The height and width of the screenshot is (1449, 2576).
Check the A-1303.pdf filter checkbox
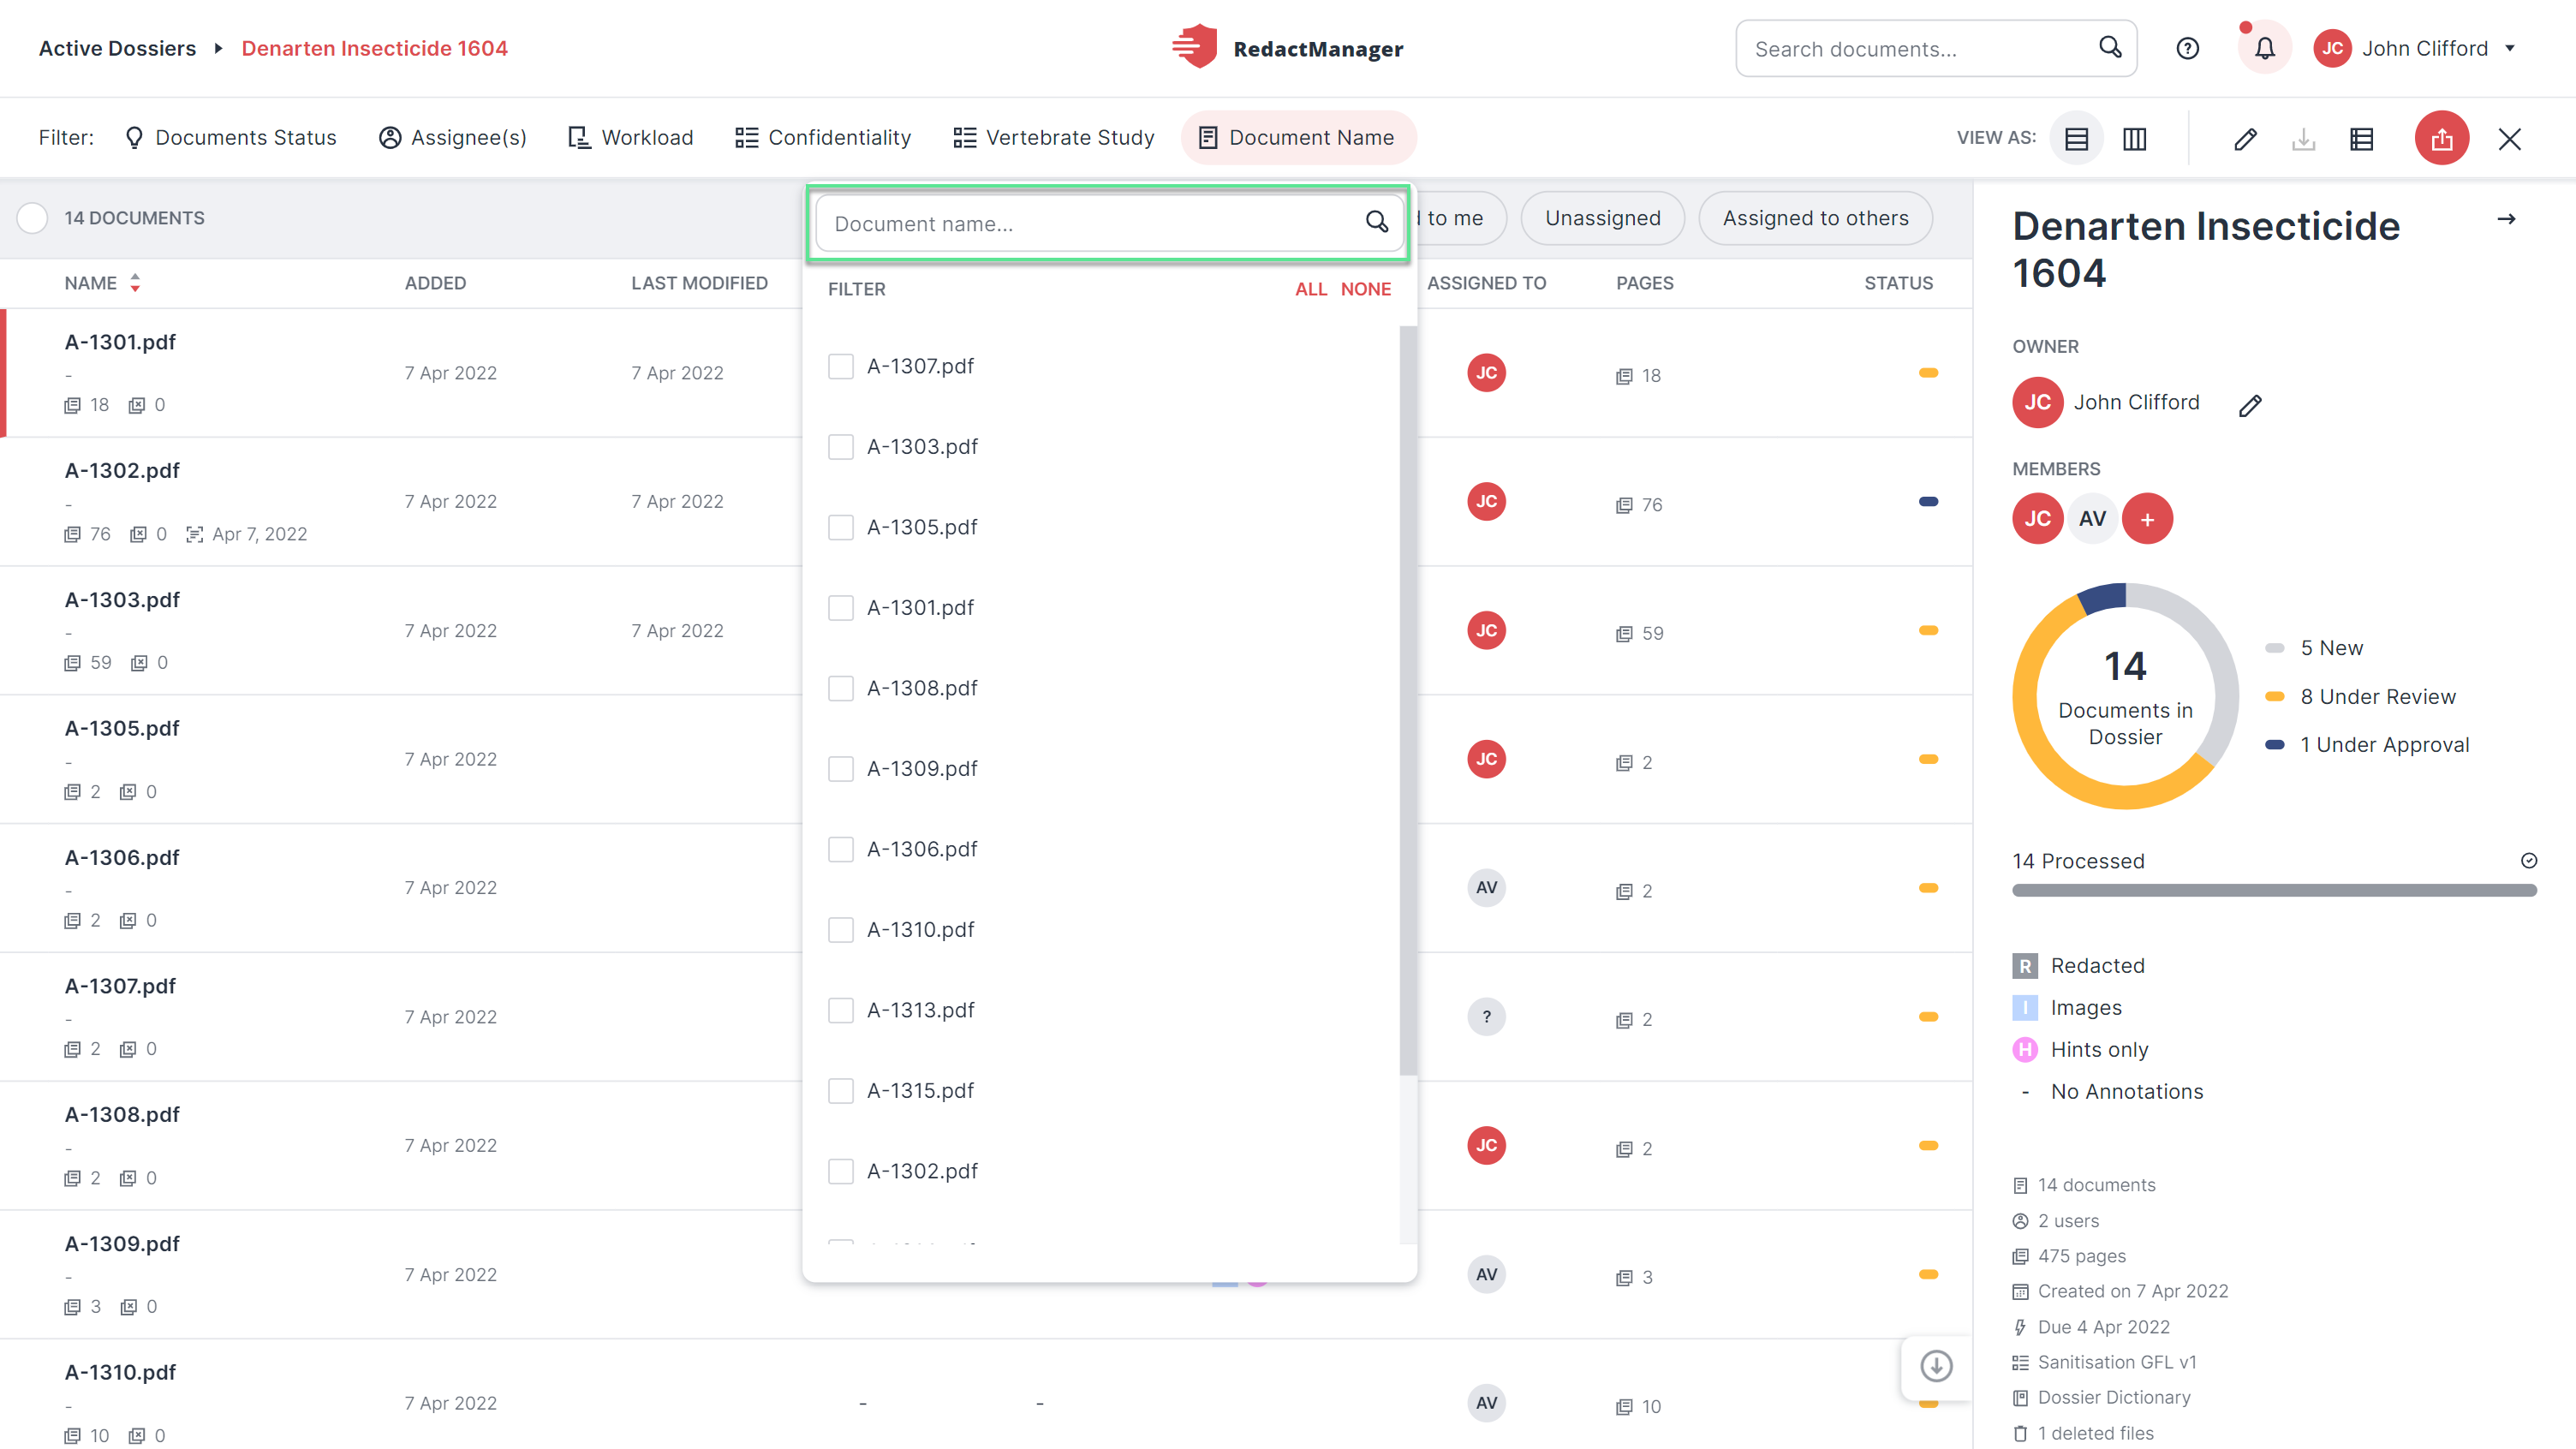pos(840,447)
